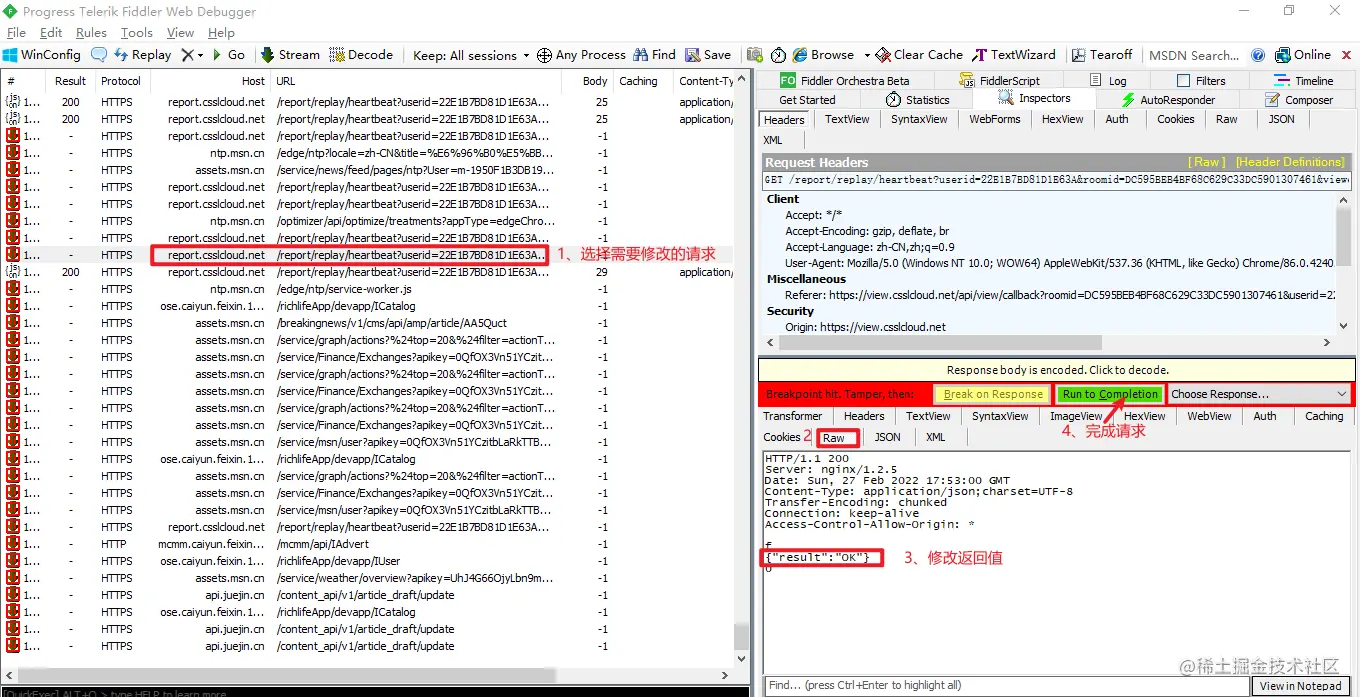Tick the Filters tab checkbox
1360x697 pixels.
1184,81
